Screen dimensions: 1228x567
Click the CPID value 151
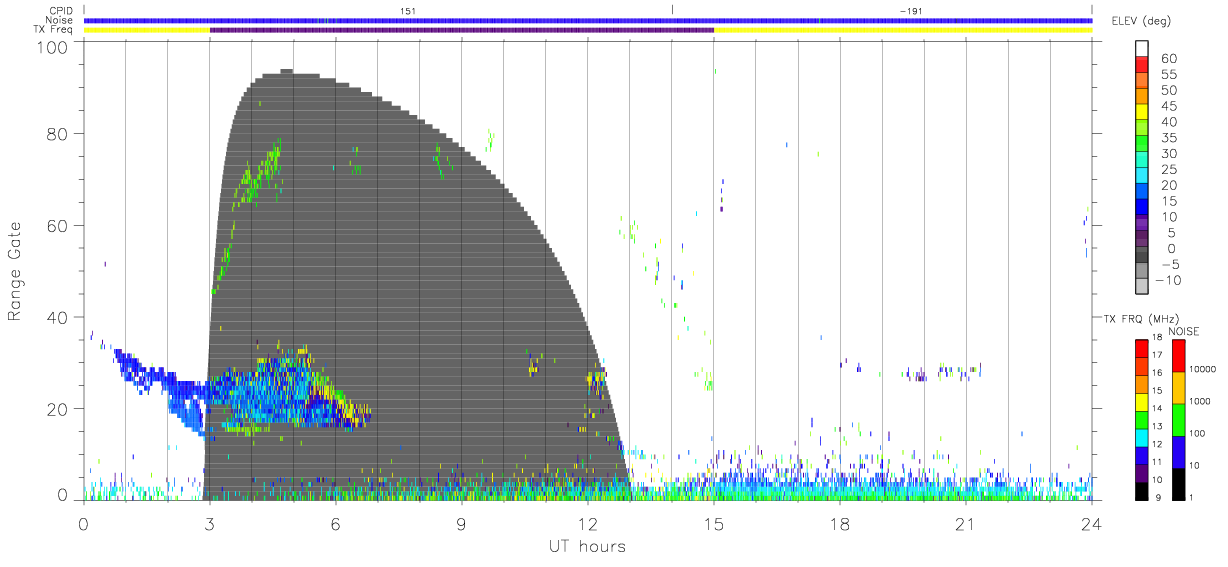(407, 10)
